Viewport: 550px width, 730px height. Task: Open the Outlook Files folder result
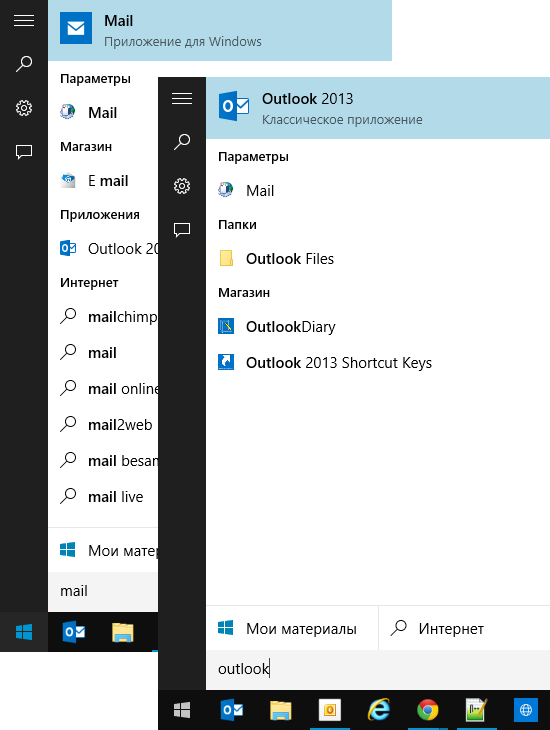click(x=378, y=258)
